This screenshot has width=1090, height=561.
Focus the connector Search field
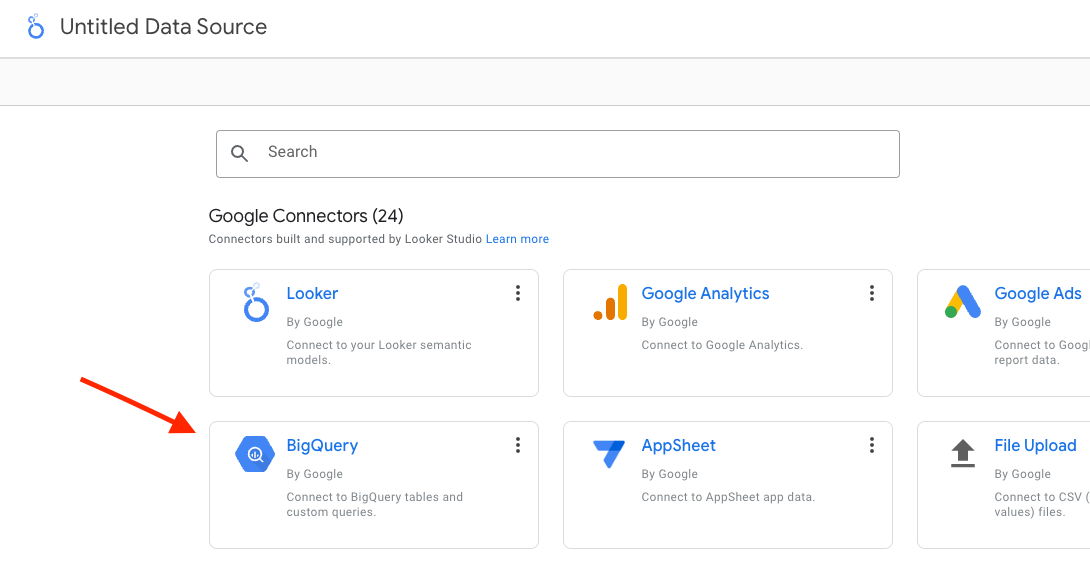point(558,154)
